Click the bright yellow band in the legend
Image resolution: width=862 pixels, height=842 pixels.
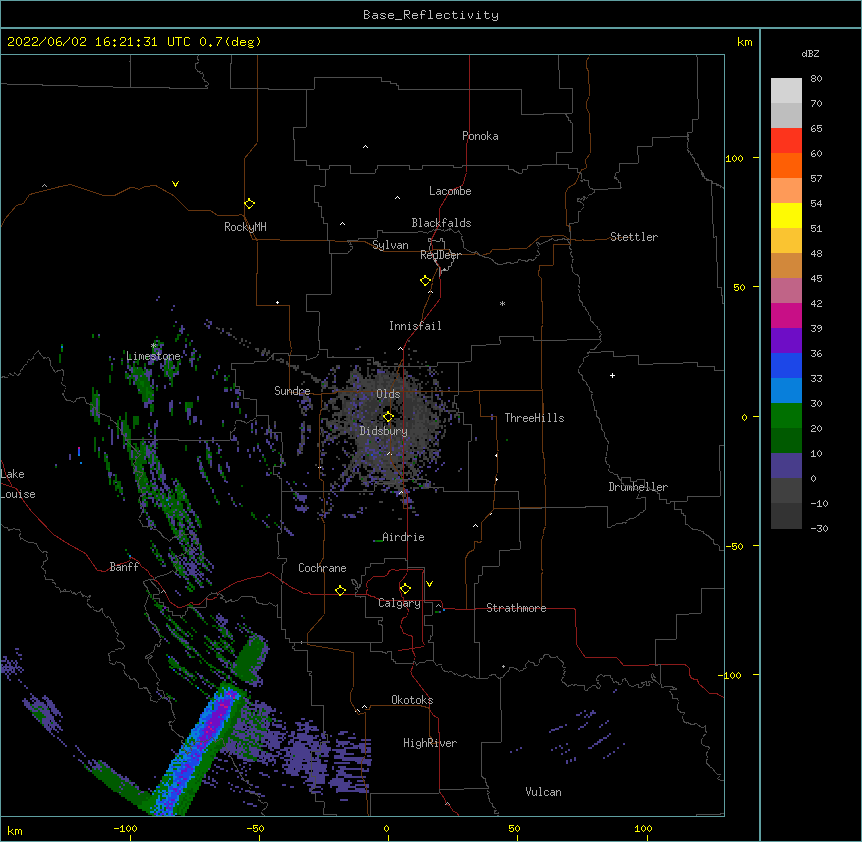[786, 215]
